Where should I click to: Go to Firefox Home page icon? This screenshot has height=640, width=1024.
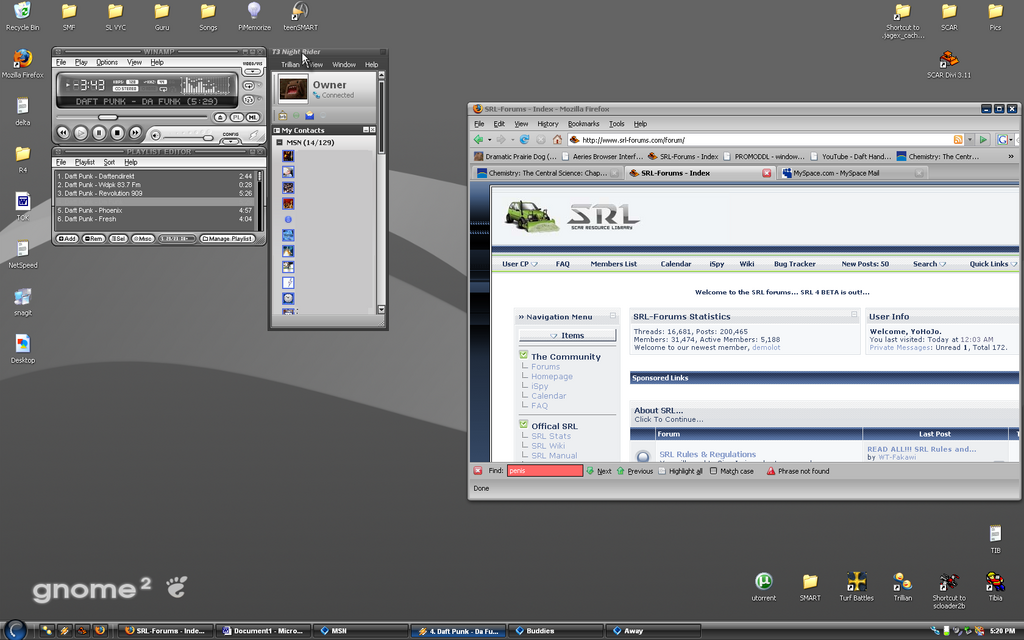click(x=557, y=140)
